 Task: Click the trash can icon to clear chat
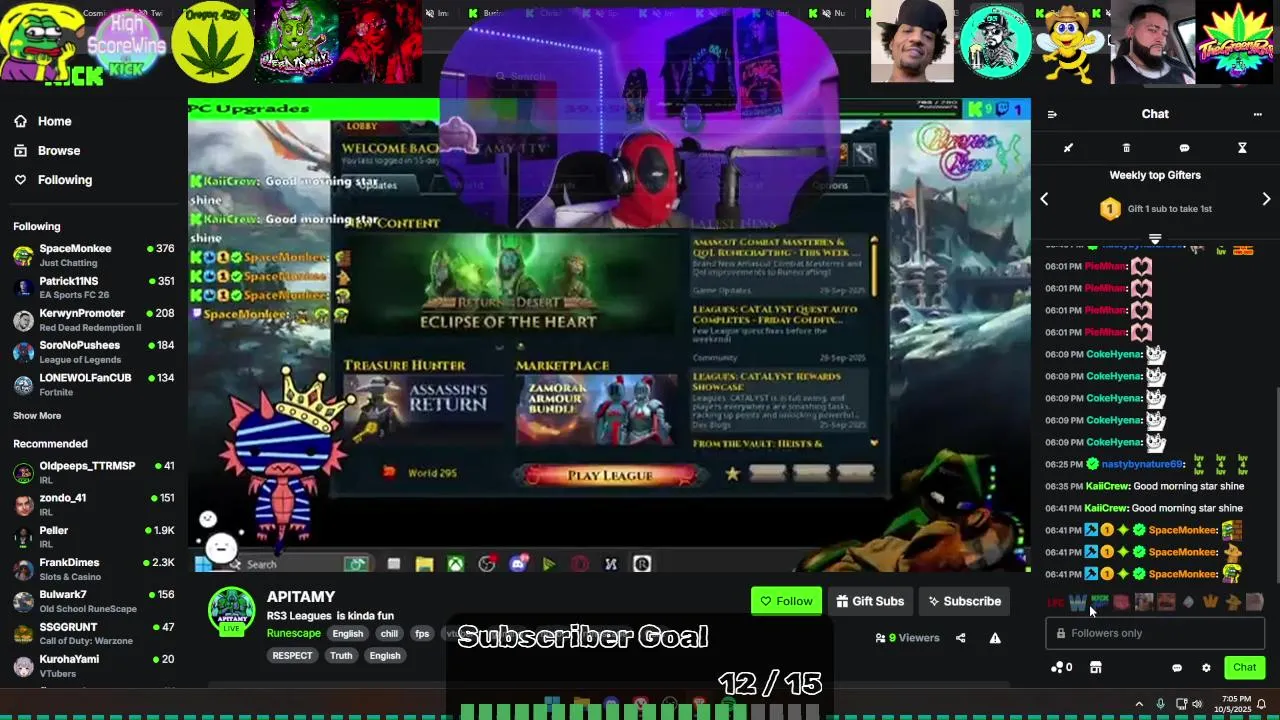(x=1126, y=148)
